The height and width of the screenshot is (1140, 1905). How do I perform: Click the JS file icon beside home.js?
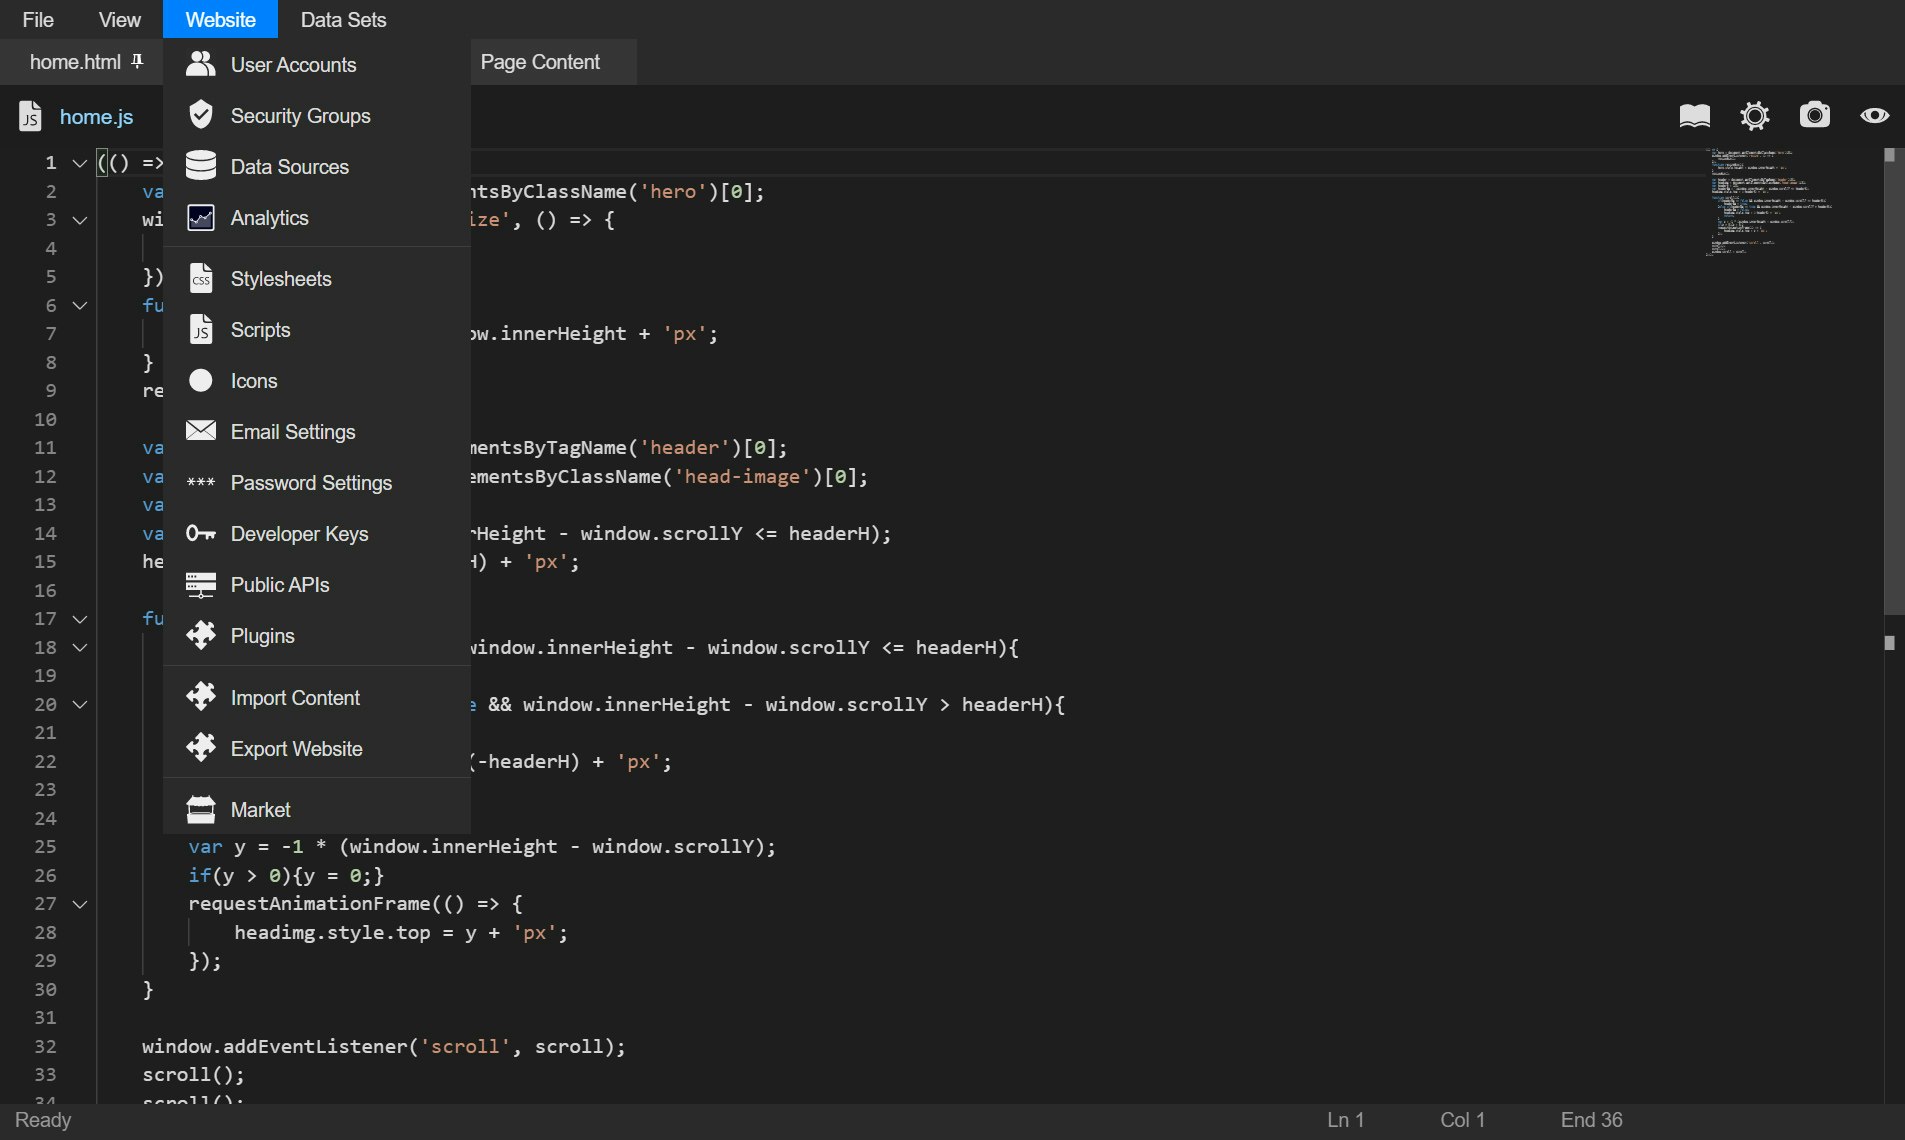(30, 116)
